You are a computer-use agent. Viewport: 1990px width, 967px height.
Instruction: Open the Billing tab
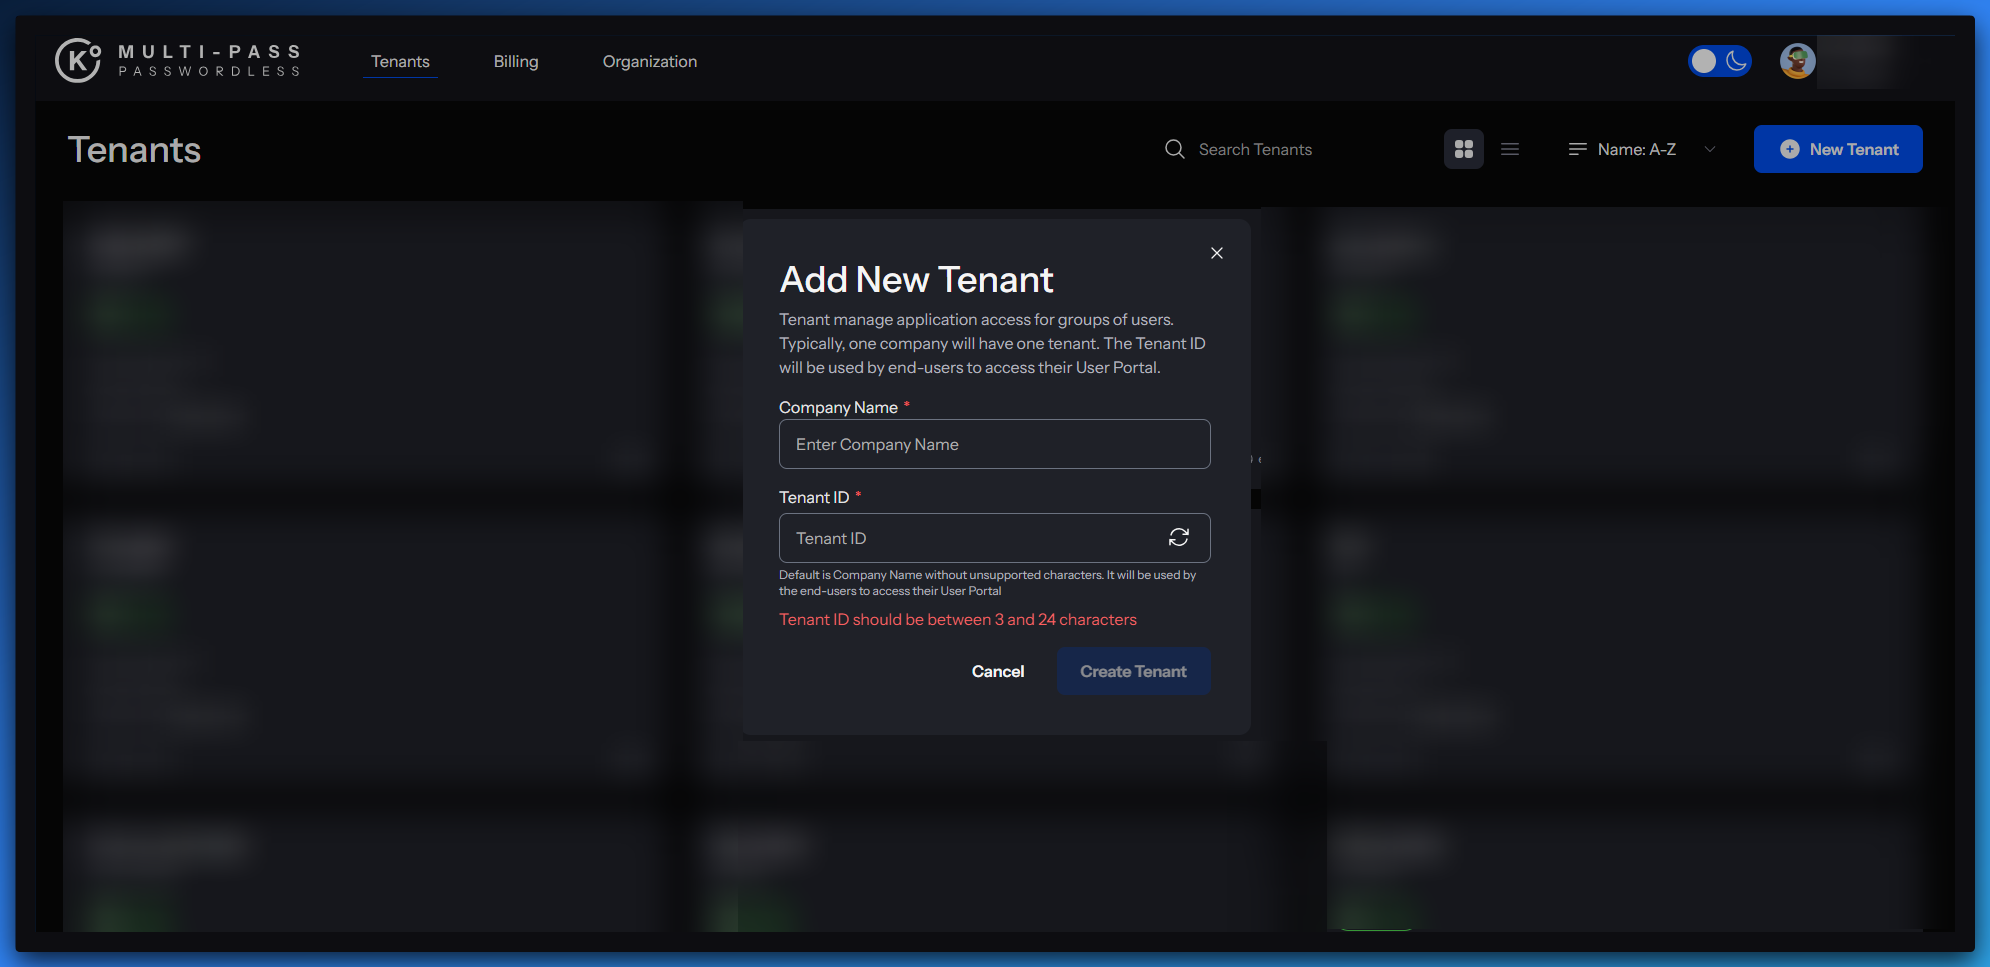coord(516,61)
